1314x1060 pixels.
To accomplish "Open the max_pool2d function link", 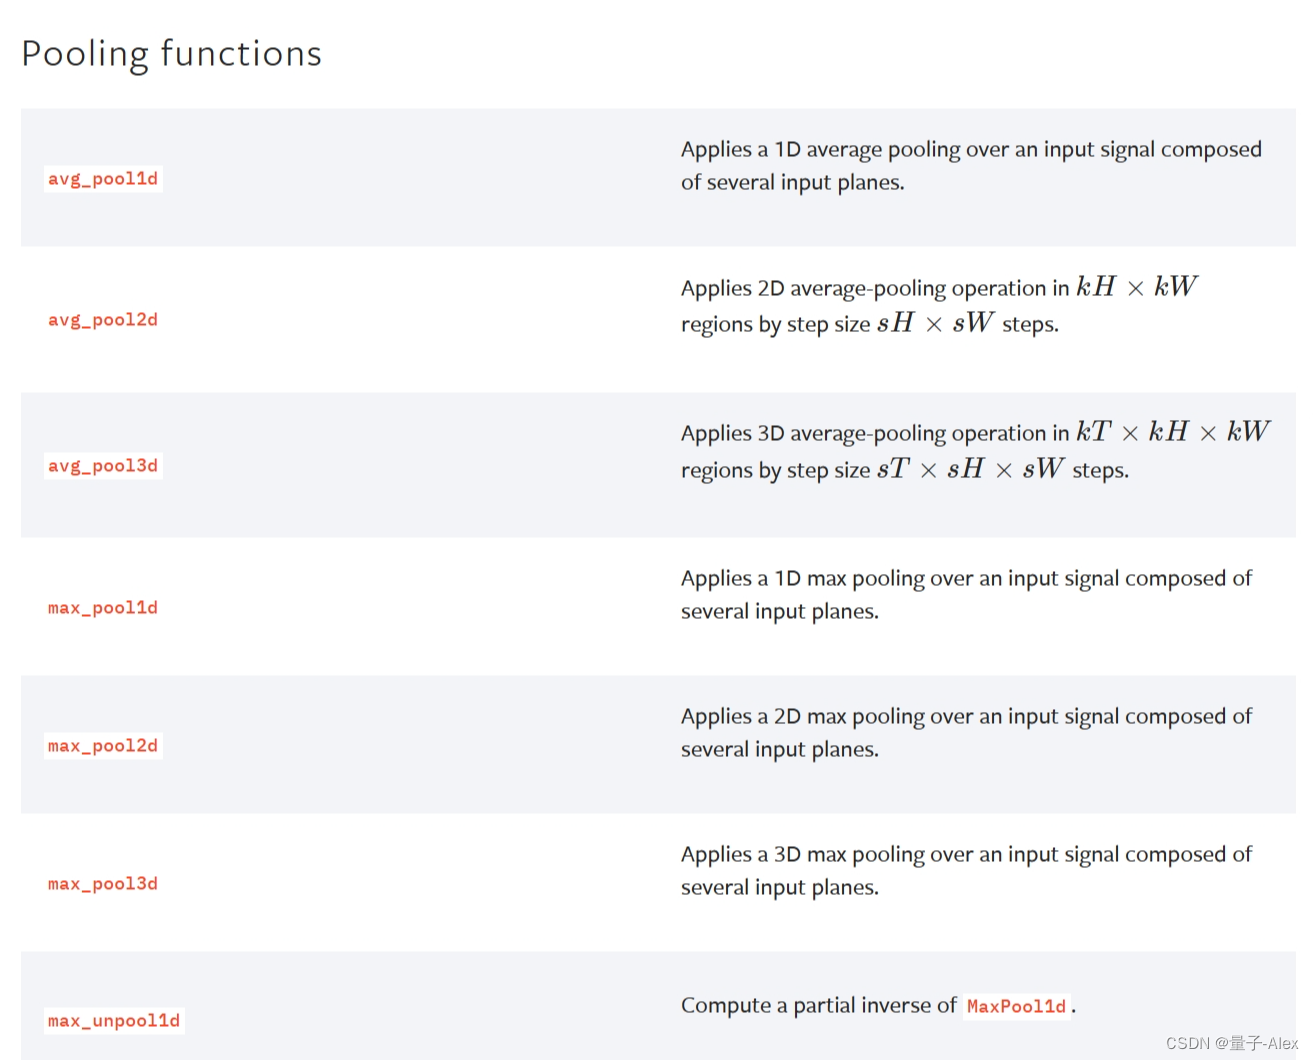I will (x=103, y=746).
